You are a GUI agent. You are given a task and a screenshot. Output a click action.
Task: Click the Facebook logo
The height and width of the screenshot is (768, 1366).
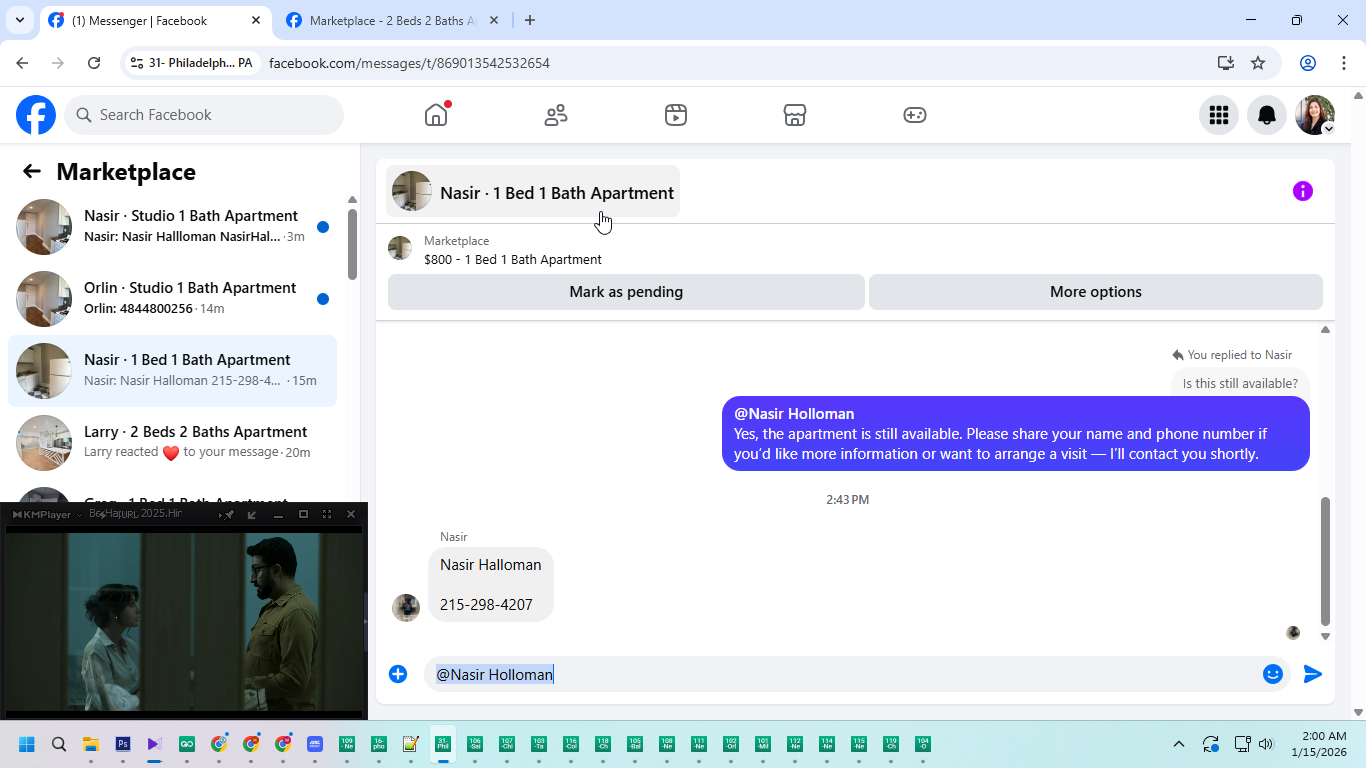[x=36, y=115]
